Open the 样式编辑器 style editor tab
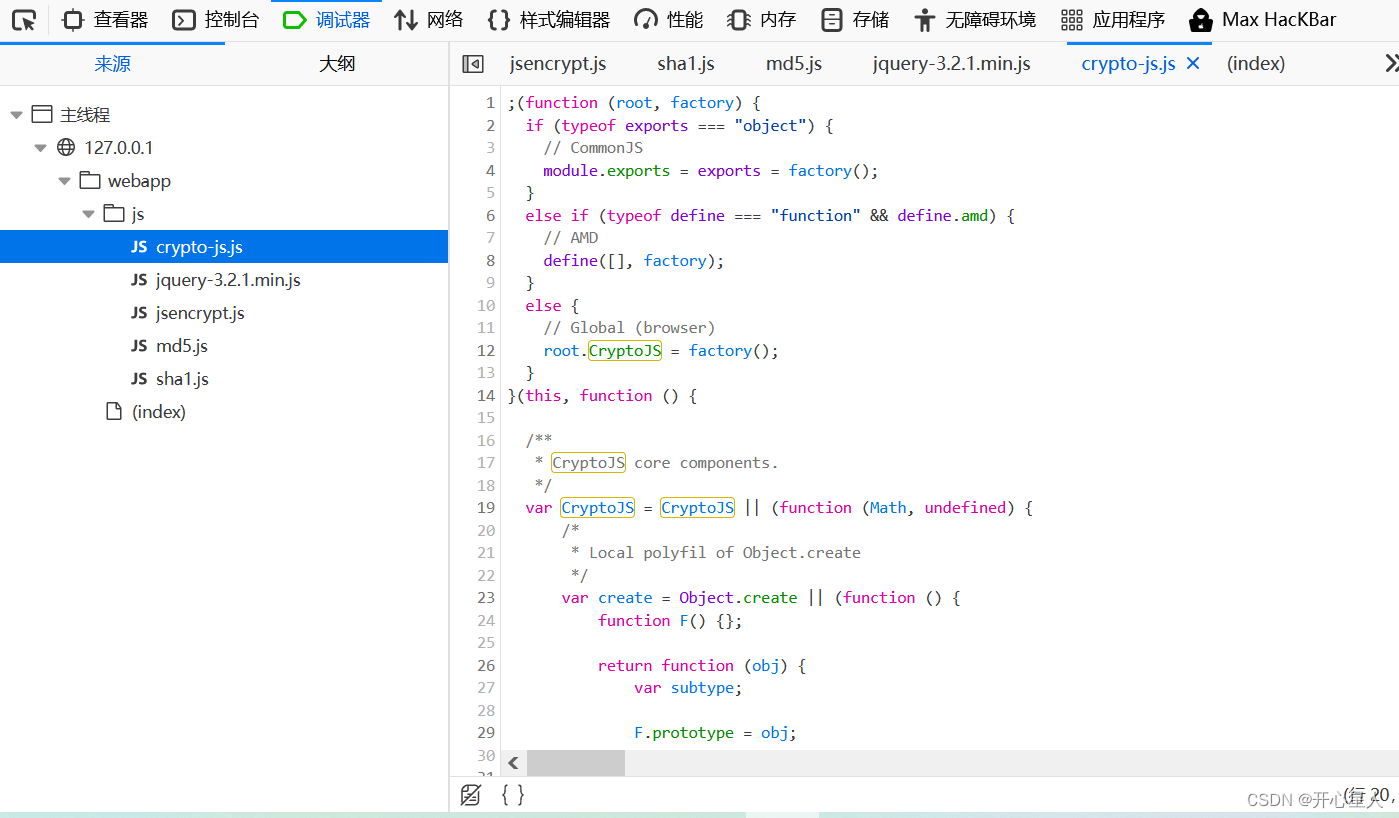The width and height of the screenshot is (1399, 818). pos(548,20)
